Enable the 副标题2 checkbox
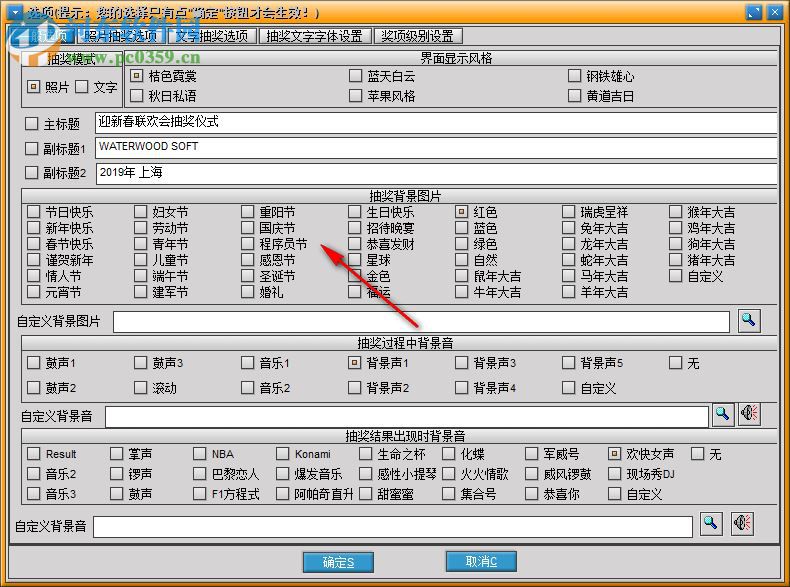The height and width of the screenshot is (587, 790). tap(31, 172)
